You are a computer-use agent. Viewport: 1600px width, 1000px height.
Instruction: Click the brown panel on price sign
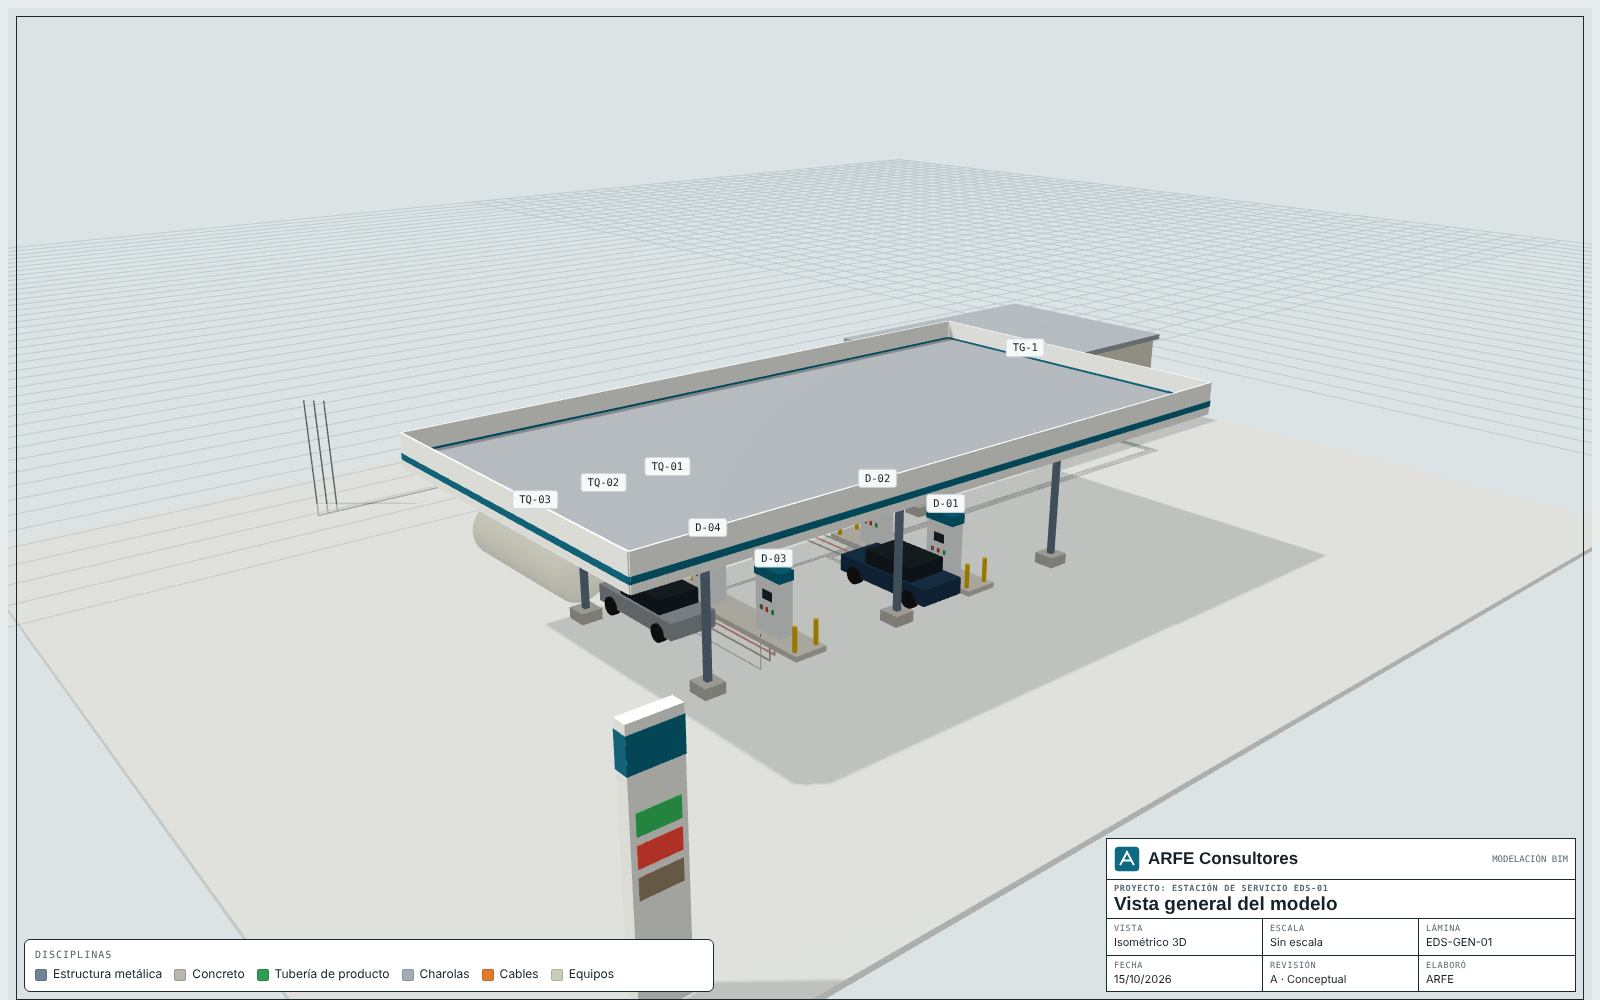662,880
